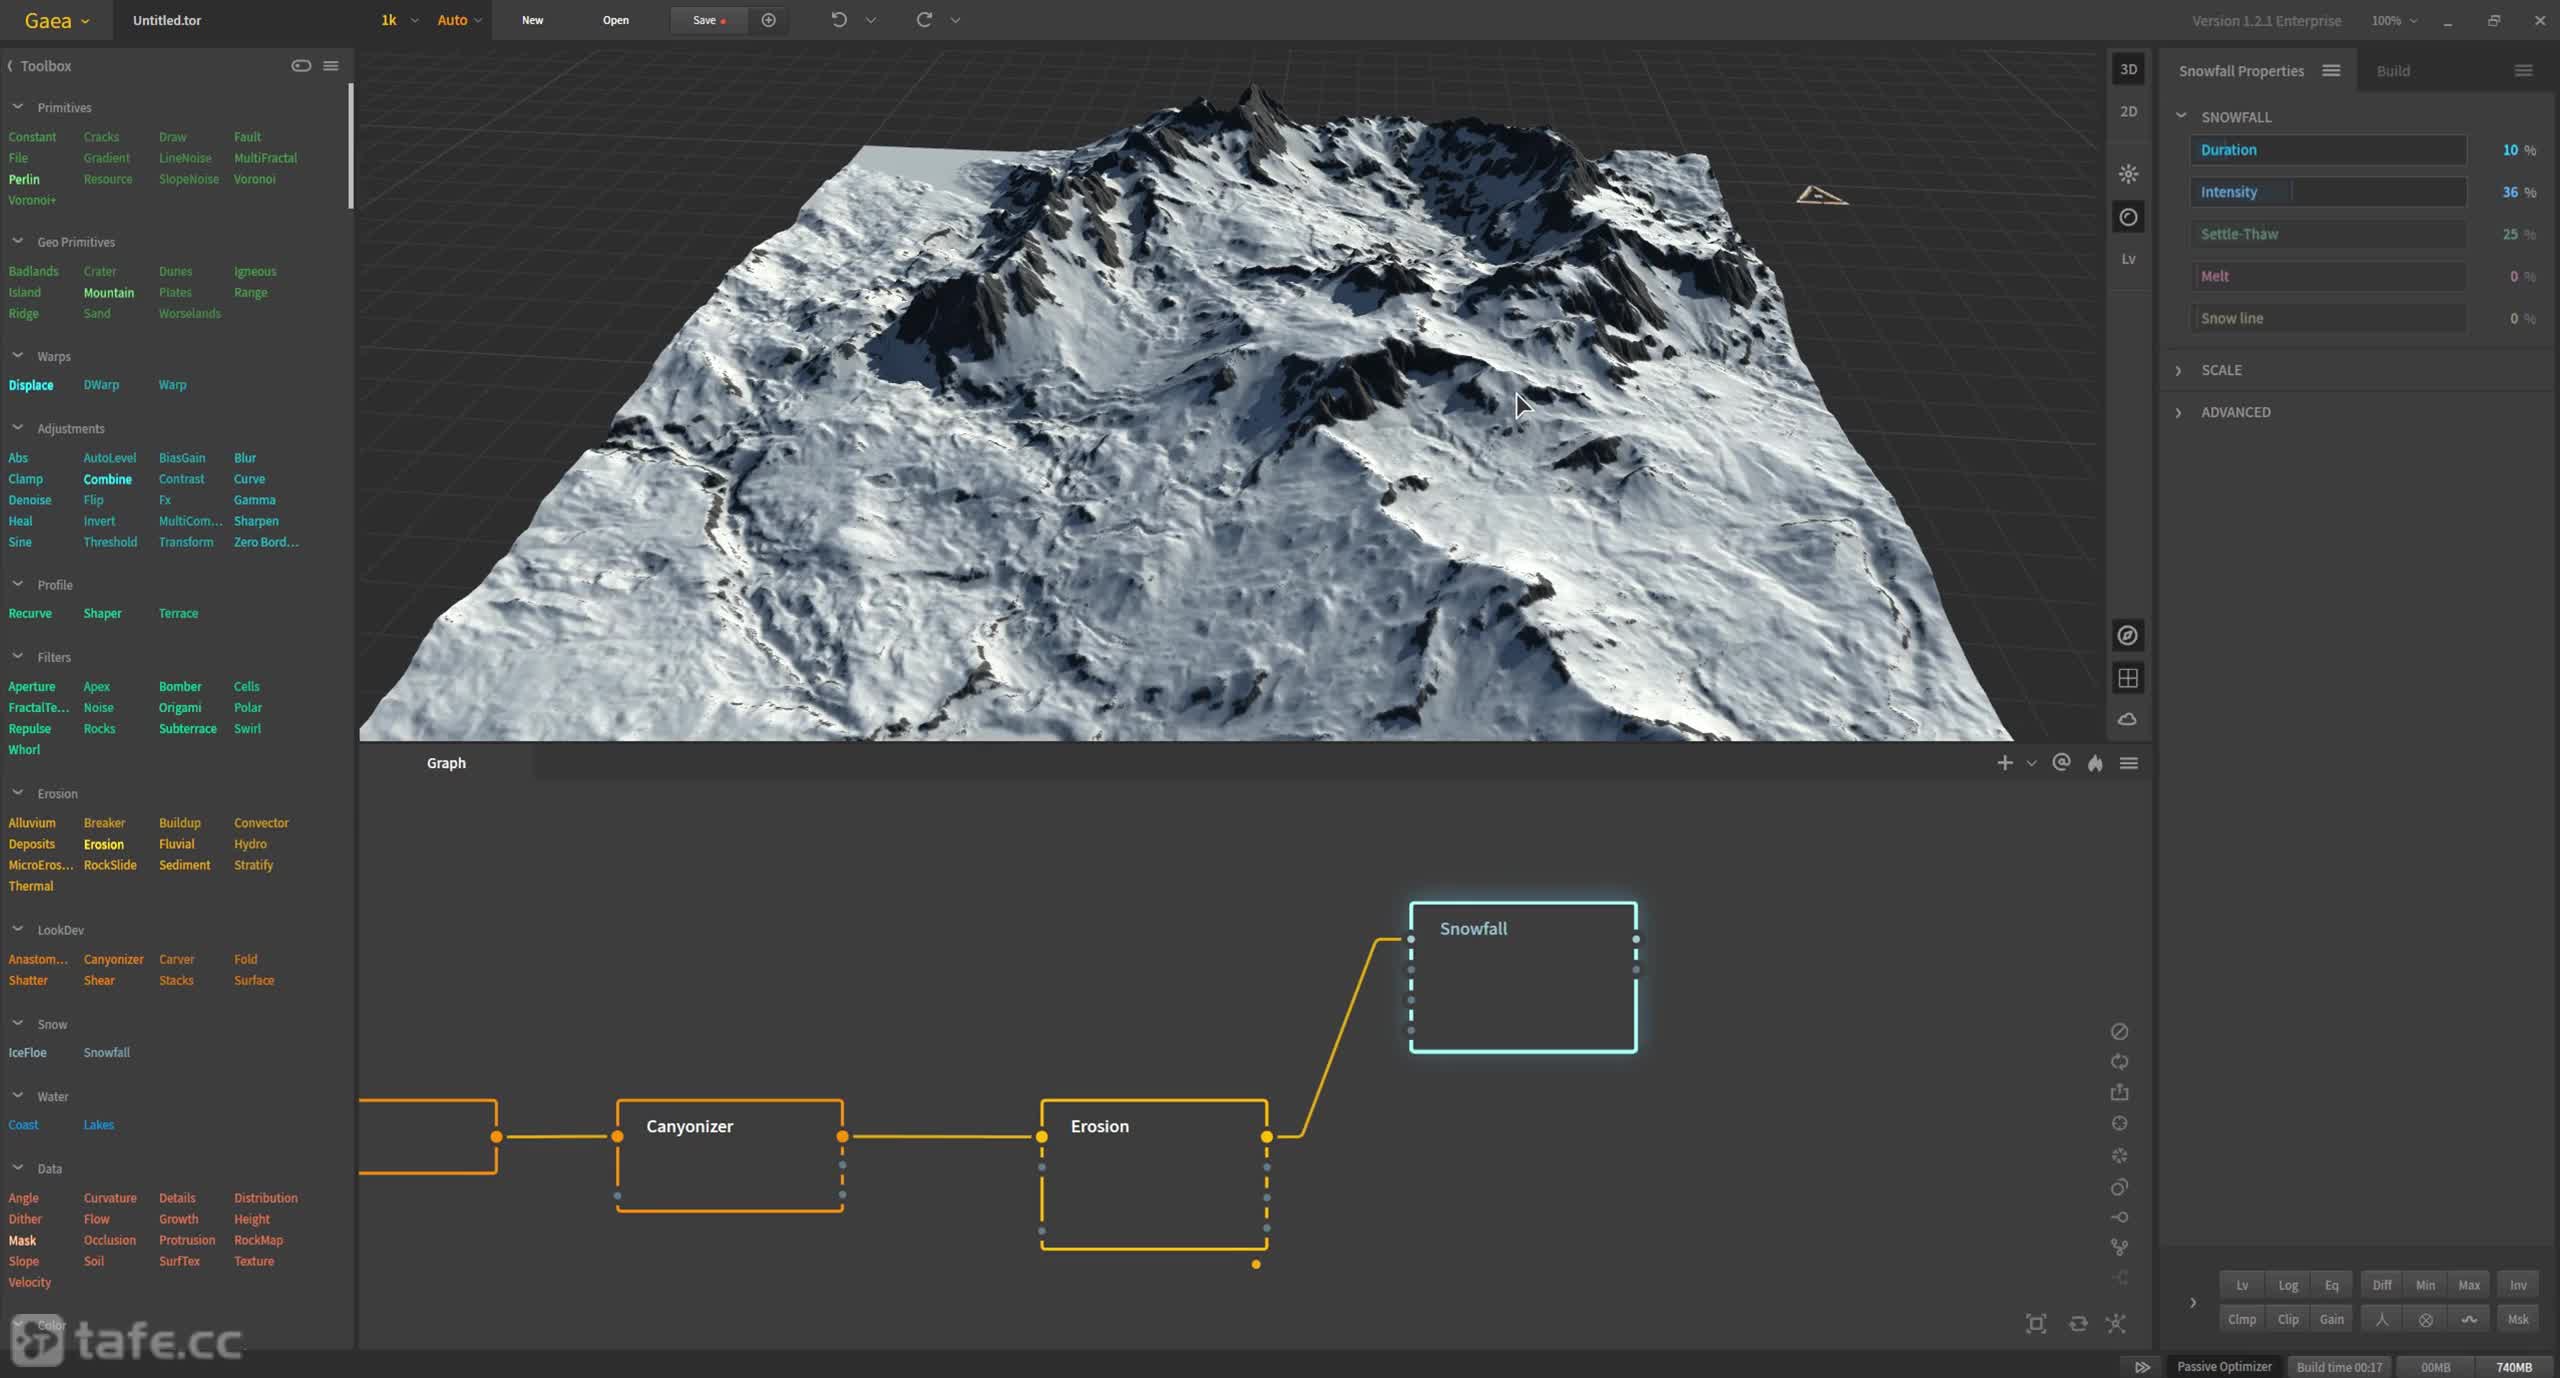Collapse the LookDev toolbox group
Viewport: 2560px width, 1378px height.
coord(17,930)
